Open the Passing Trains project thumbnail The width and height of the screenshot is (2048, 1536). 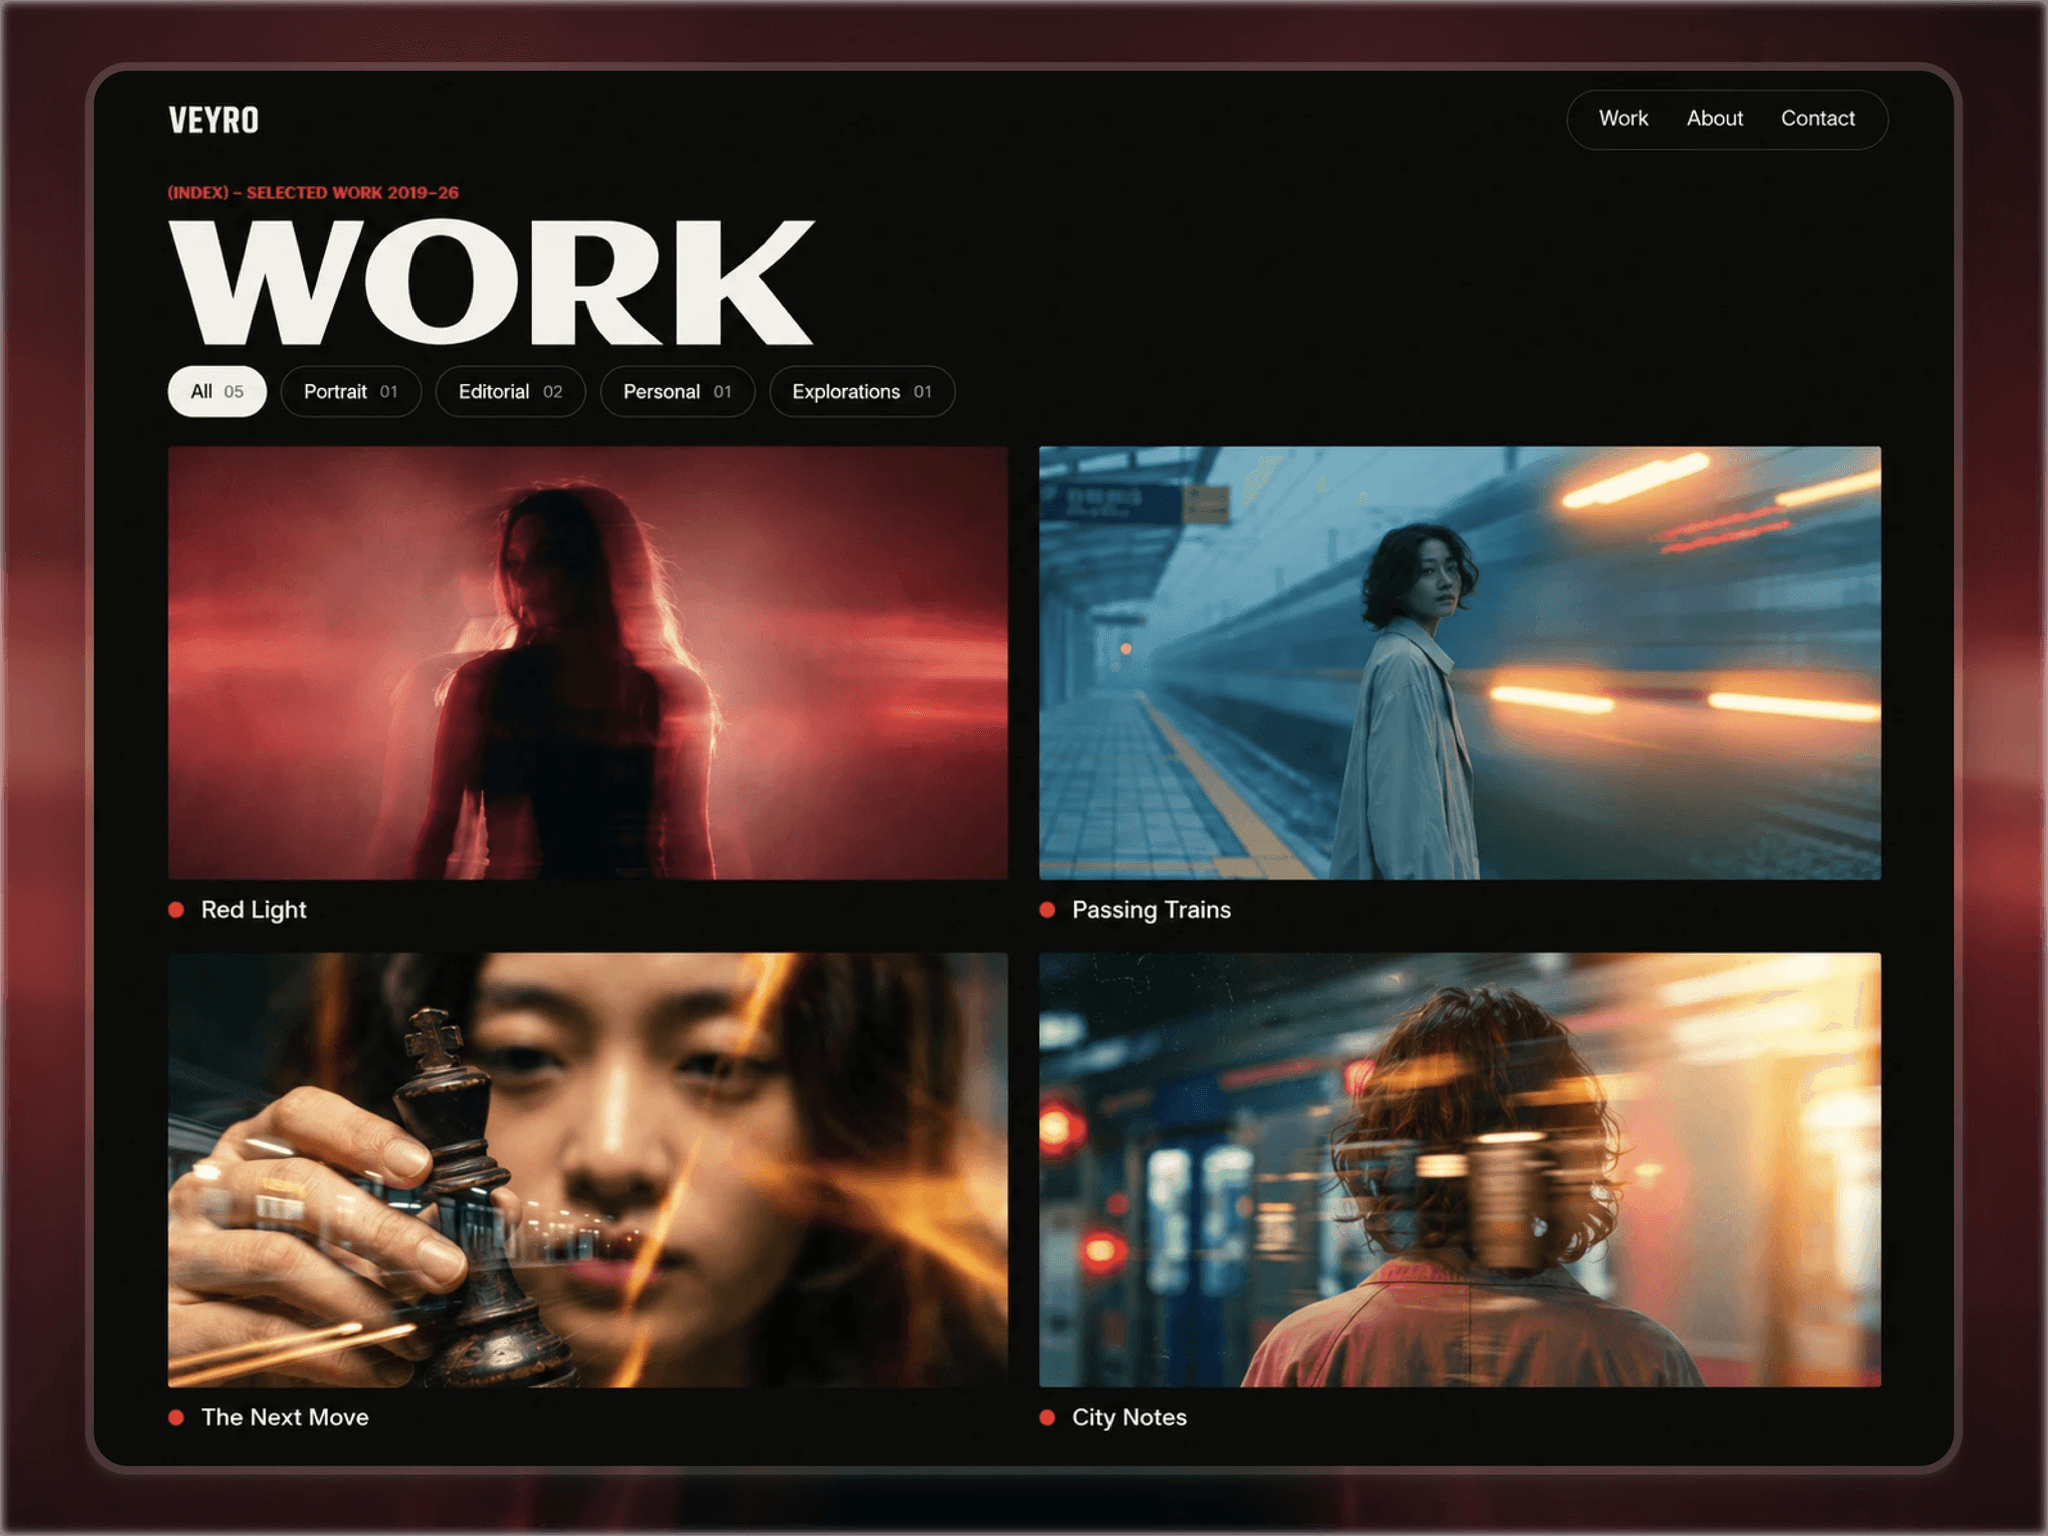pos(1460,663)
